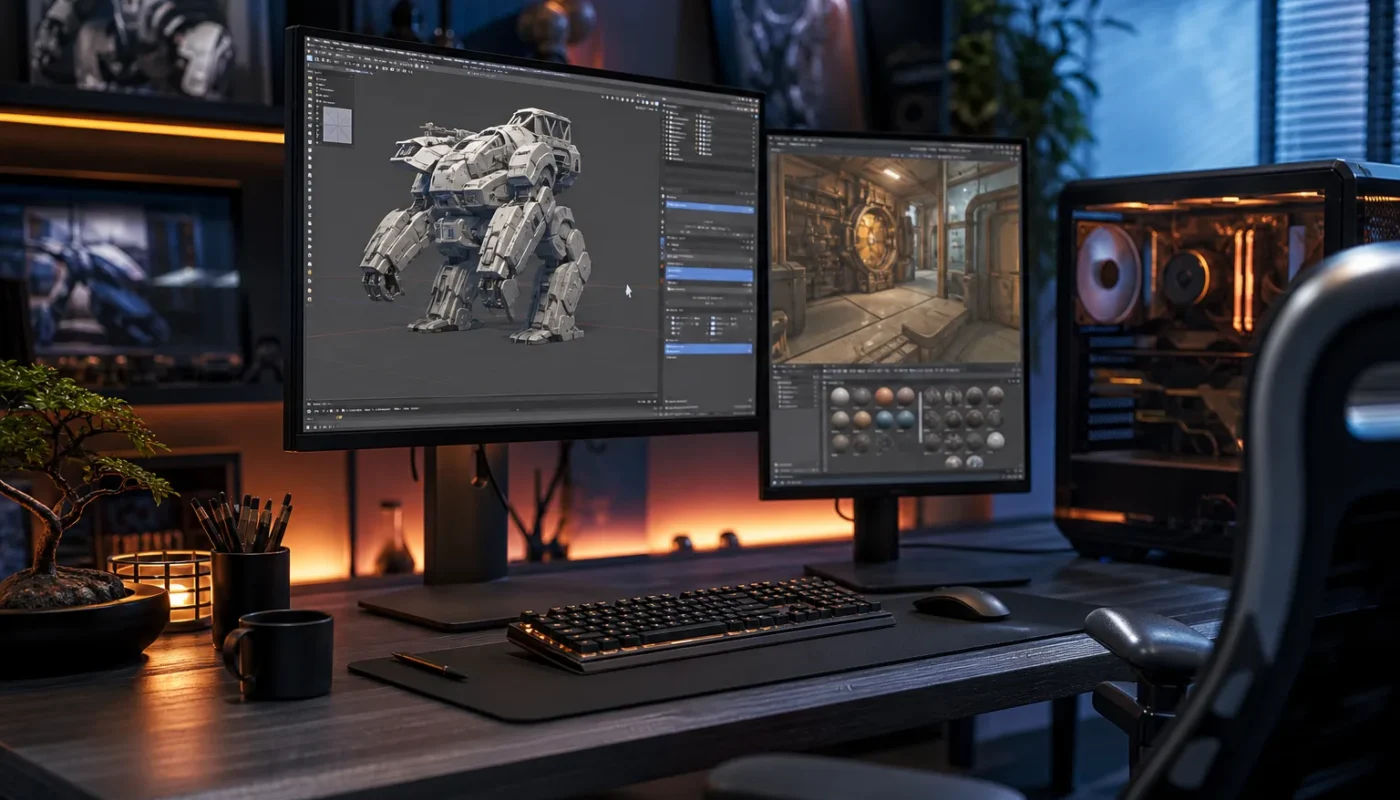The width and height of the screenshot is (1400, 800).
Task: Click the vertical scrollbar between the material grids
Action: pos(920,417)
